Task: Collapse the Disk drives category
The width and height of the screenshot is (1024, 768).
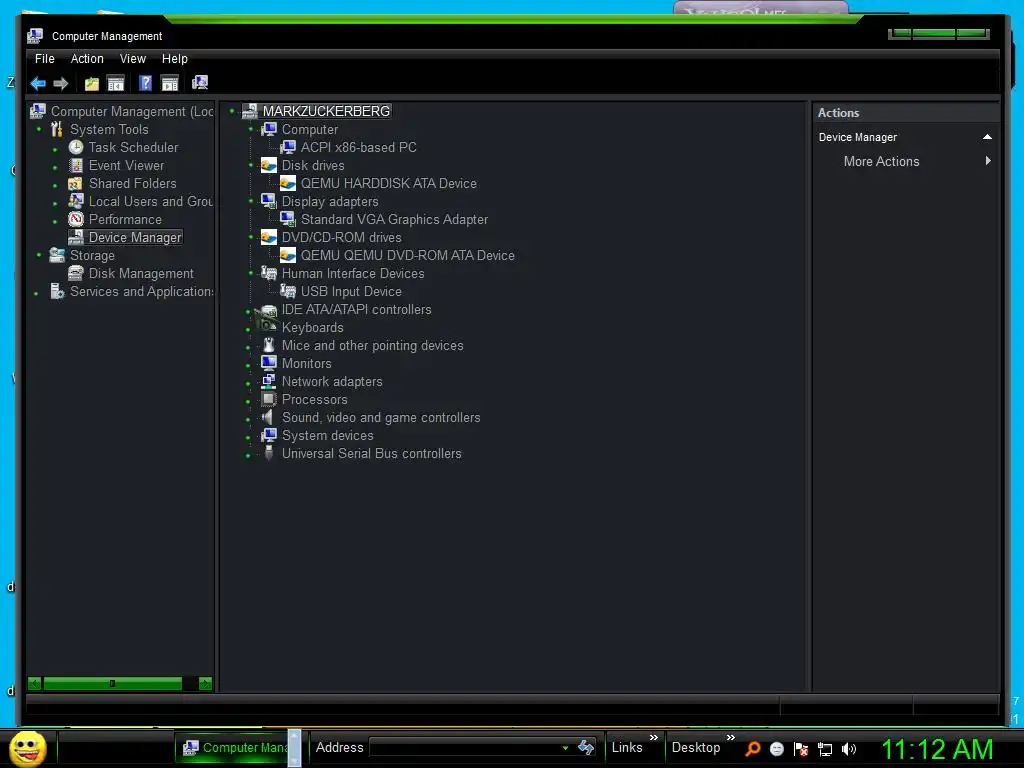Action: 251,165
